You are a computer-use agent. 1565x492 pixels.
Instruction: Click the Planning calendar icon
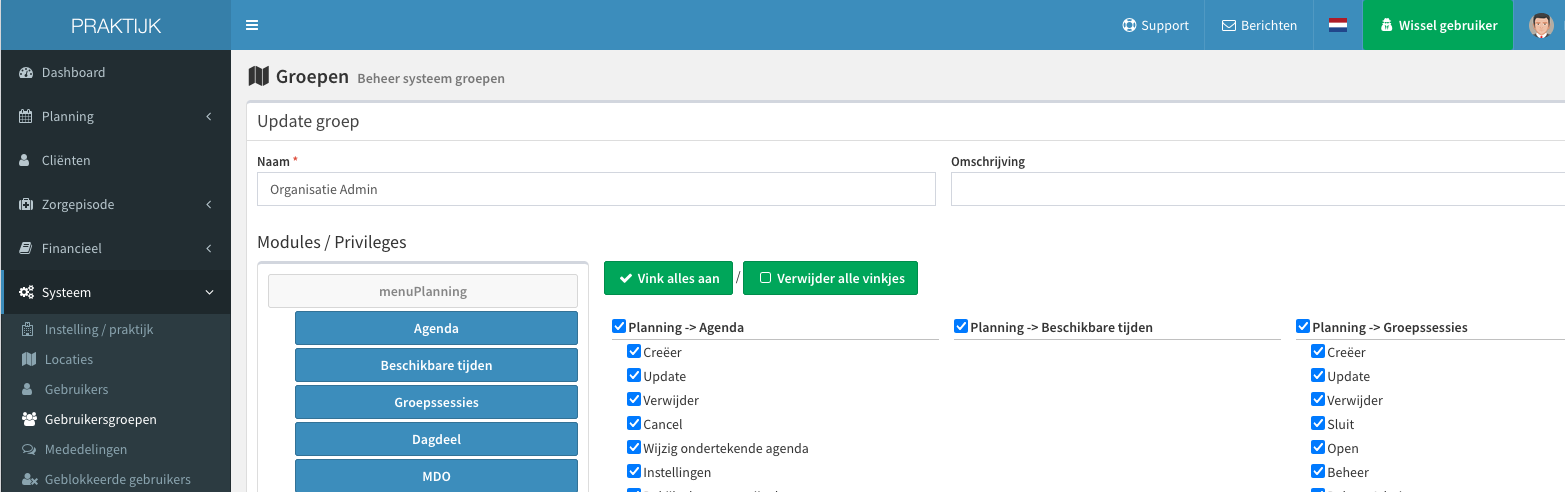coord(27,117)
